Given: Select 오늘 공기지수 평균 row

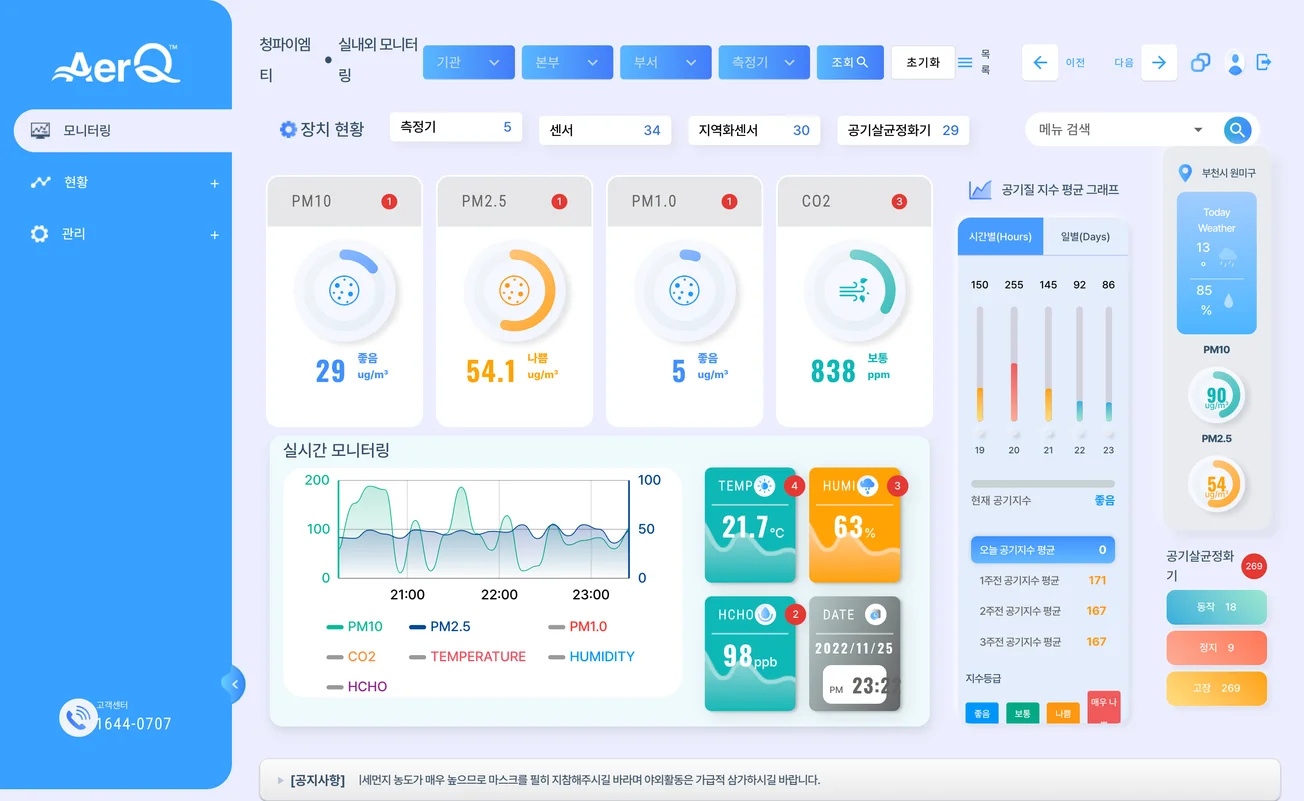Looking at the screenshot, I should [1043, 550].
